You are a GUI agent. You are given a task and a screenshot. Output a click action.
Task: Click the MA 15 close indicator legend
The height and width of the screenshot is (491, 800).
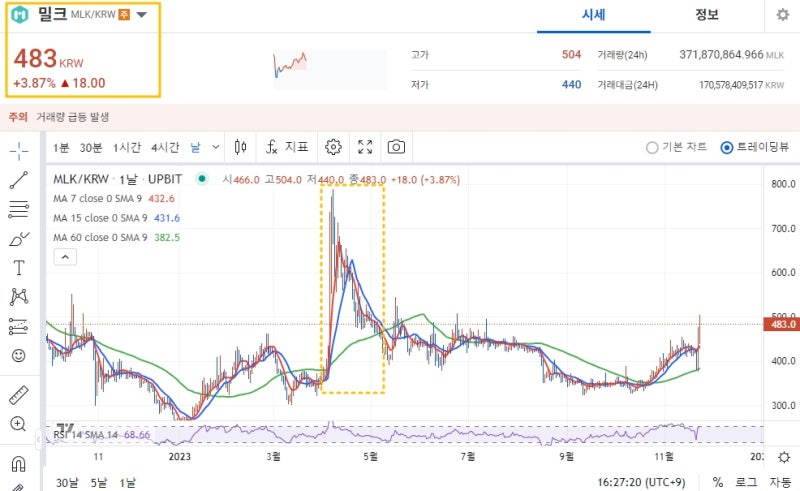point(116,218)
